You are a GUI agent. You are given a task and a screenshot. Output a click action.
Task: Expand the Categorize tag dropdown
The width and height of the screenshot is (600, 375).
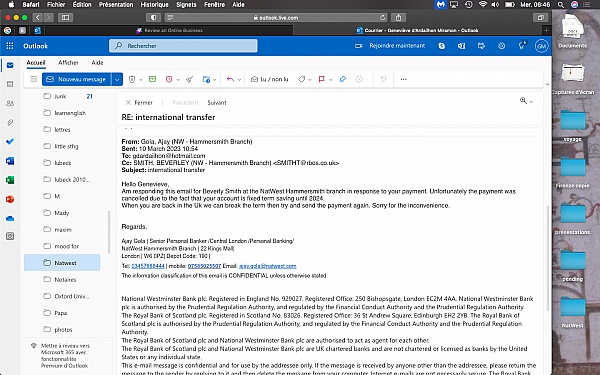(310, 80)
